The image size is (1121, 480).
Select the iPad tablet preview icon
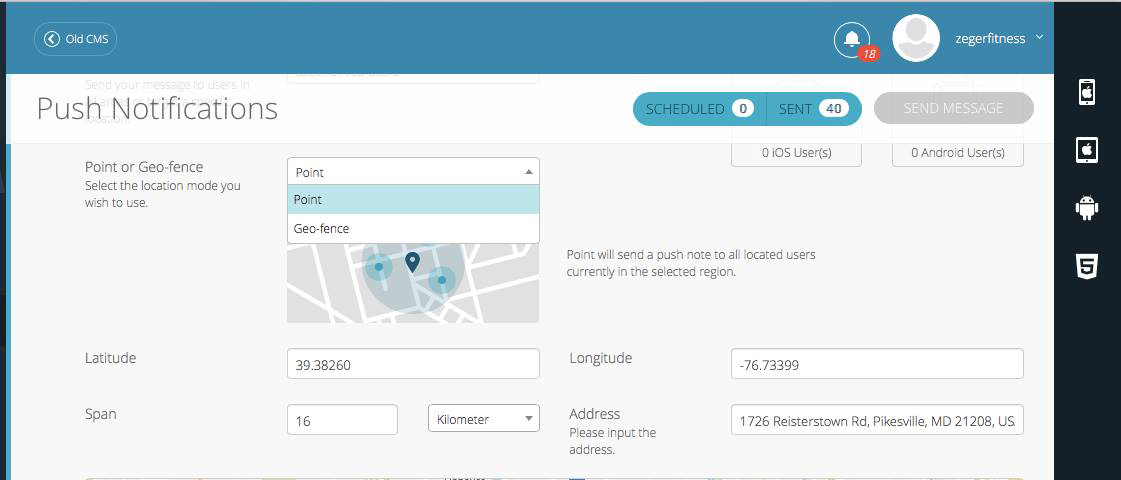(x=1086, y=150)
